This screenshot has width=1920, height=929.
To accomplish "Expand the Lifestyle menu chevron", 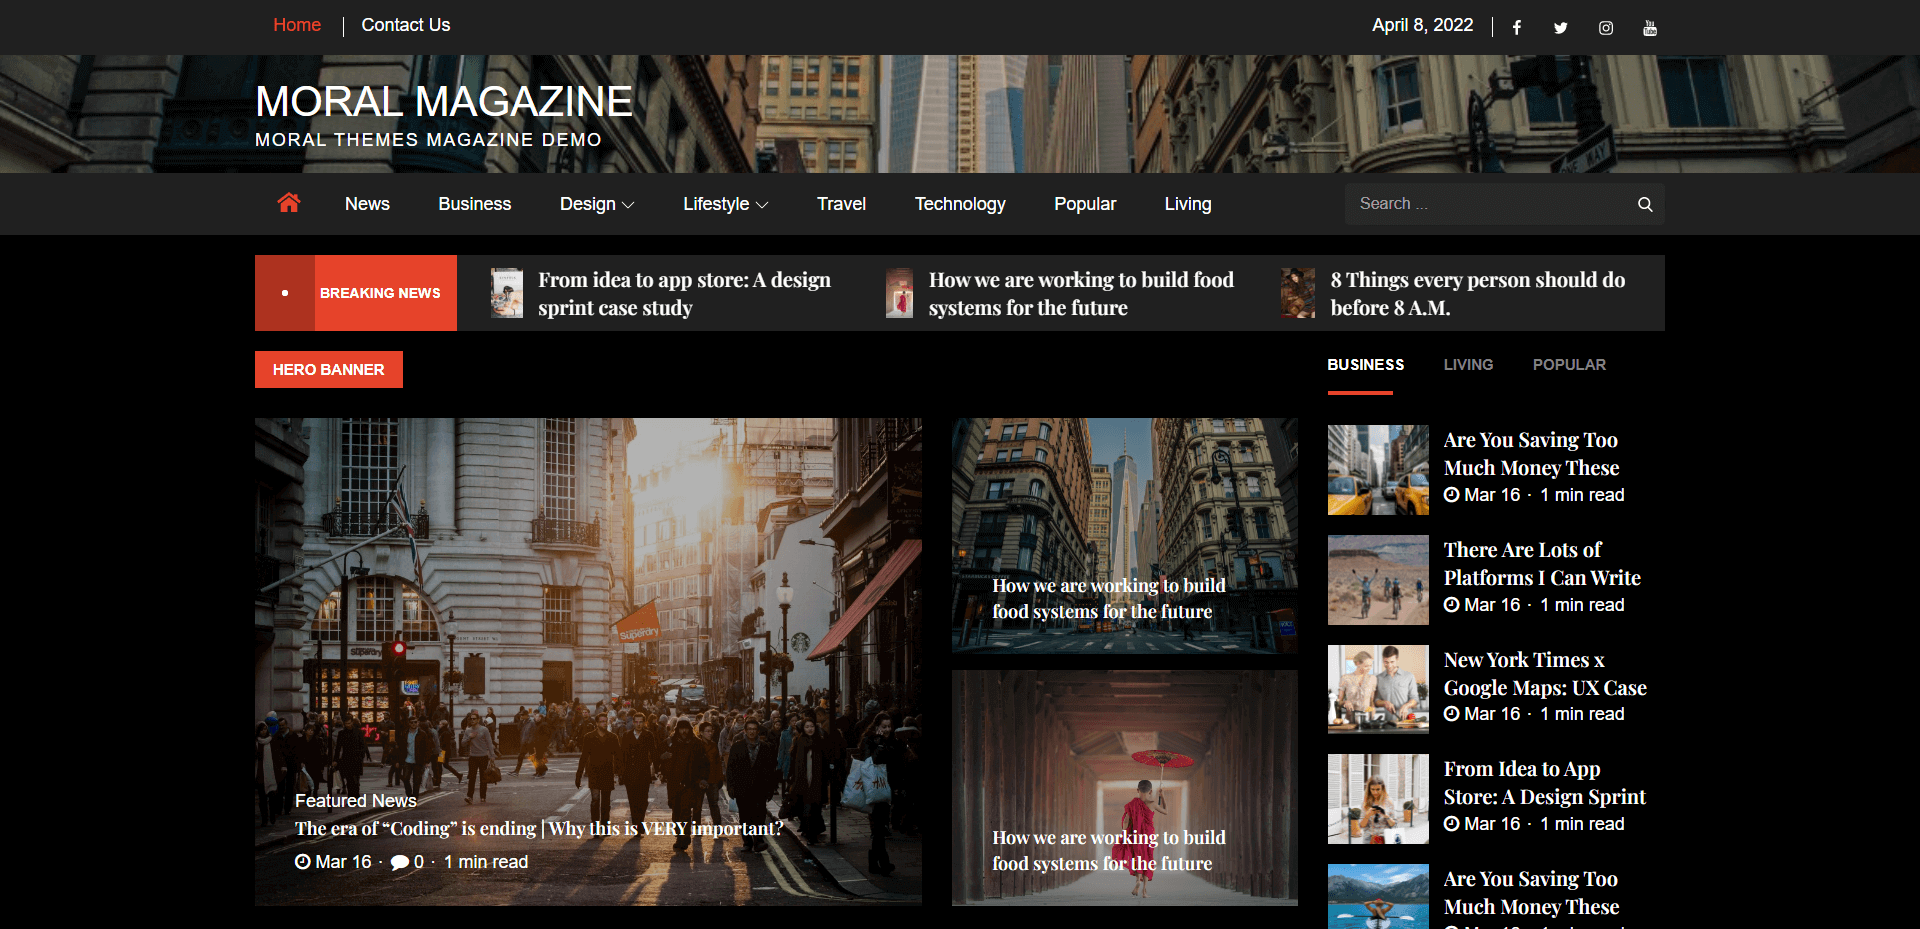I will pyautogui.click(x=762, y=205).
